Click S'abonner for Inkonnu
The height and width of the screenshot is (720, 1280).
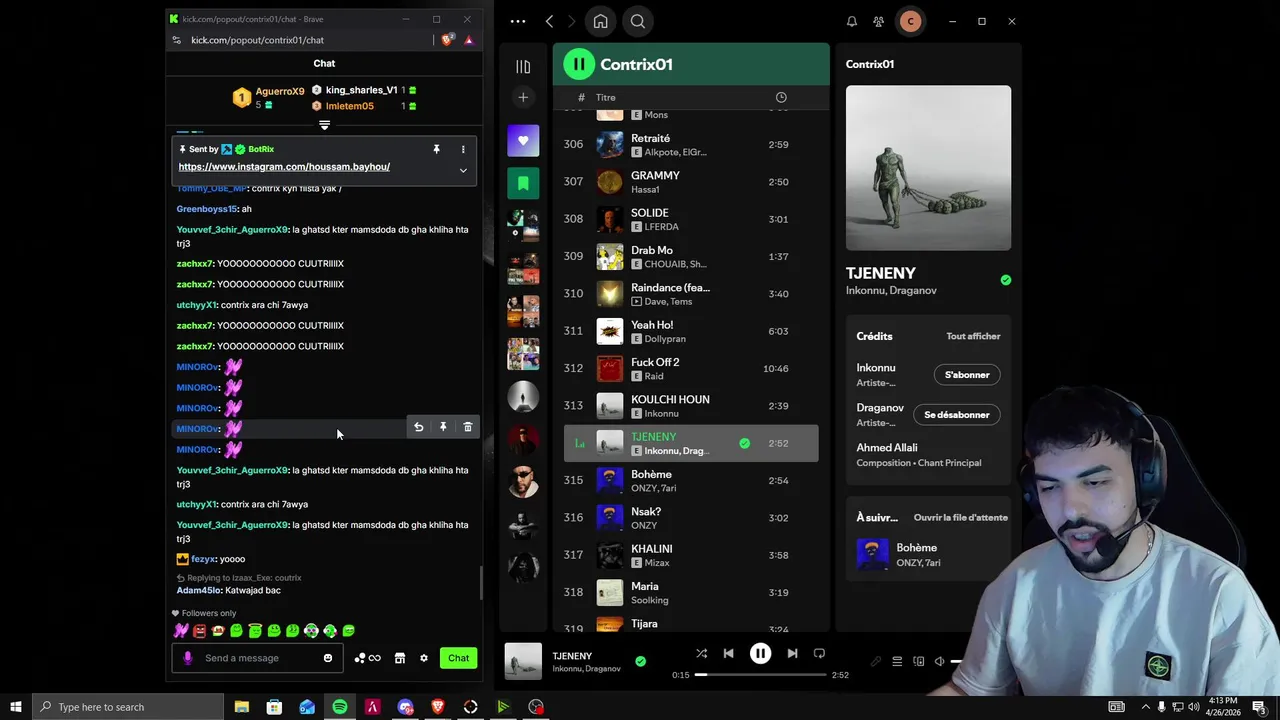(x=967, y=375)
